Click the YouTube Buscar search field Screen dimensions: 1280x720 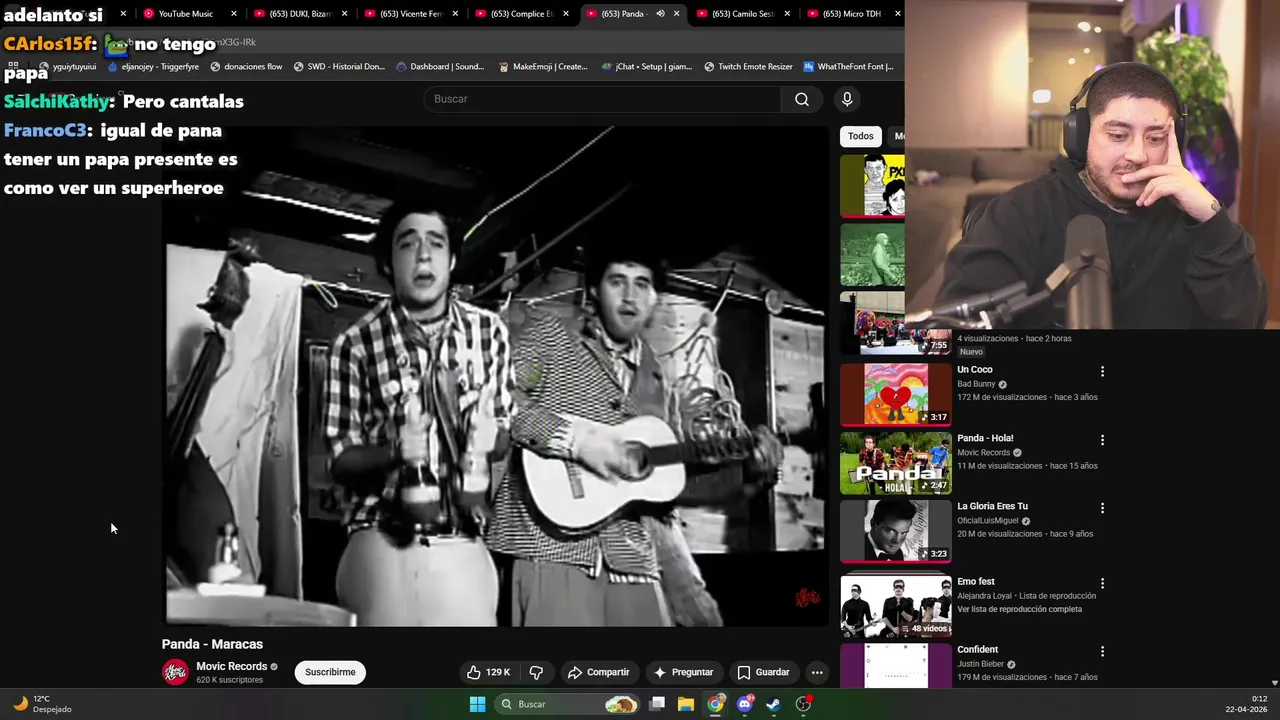(x=602, y=99)
